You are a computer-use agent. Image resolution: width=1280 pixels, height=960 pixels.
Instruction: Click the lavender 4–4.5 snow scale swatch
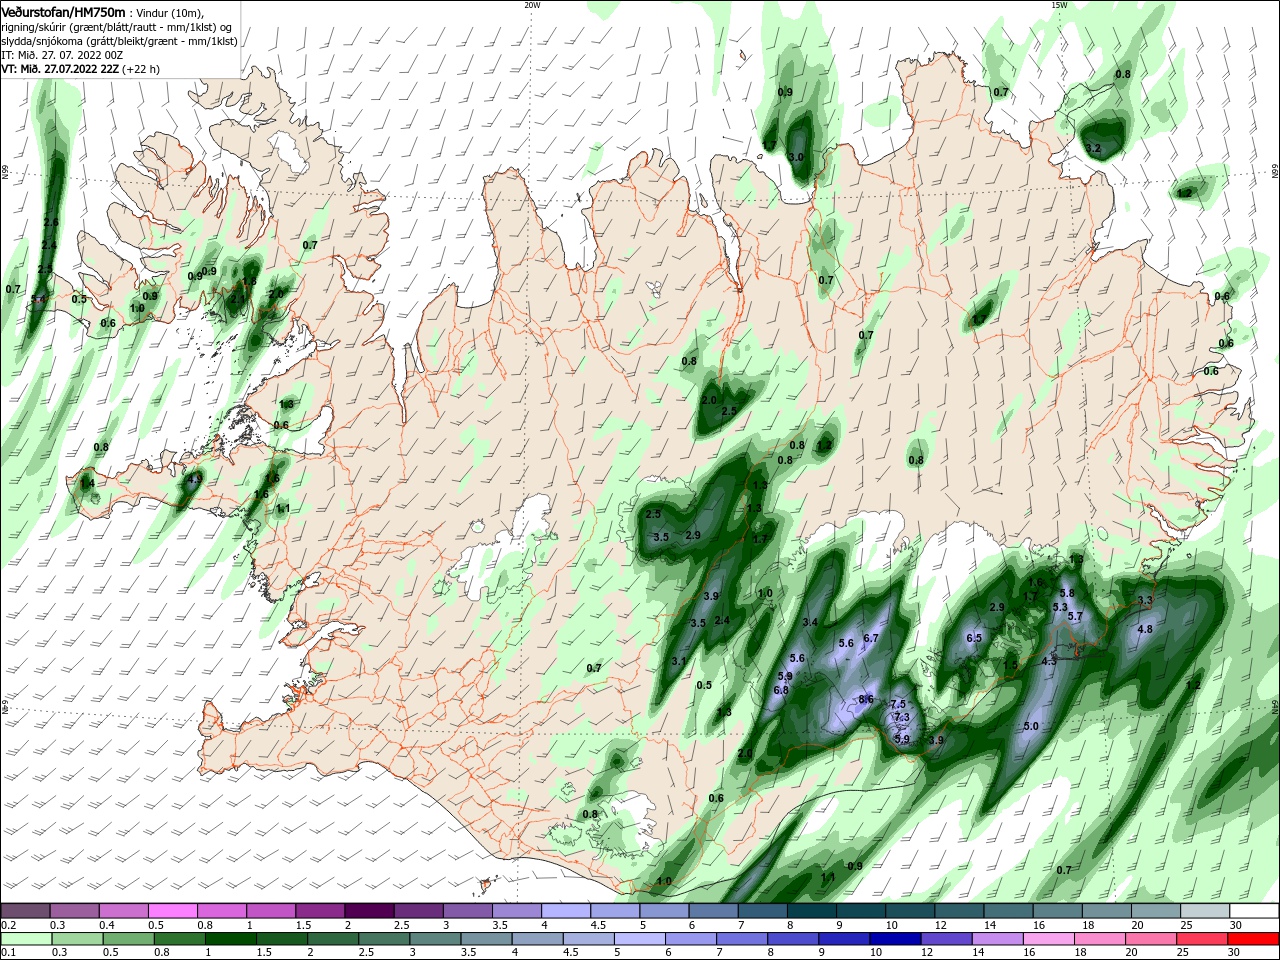566,910
